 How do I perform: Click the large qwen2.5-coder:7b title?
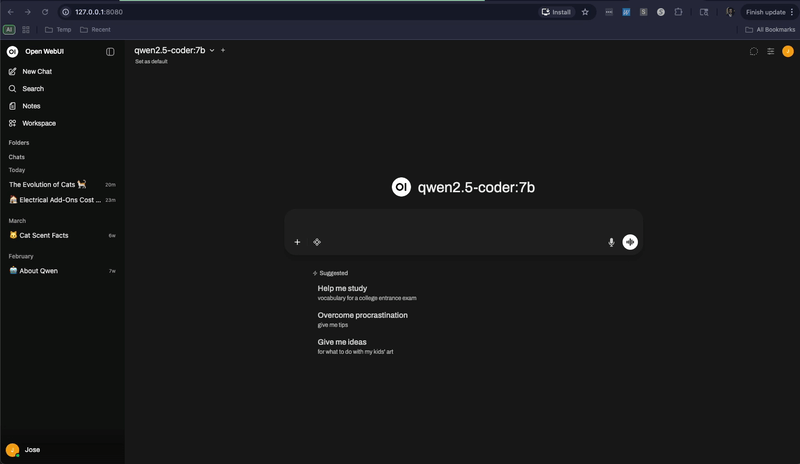[477, 187]
